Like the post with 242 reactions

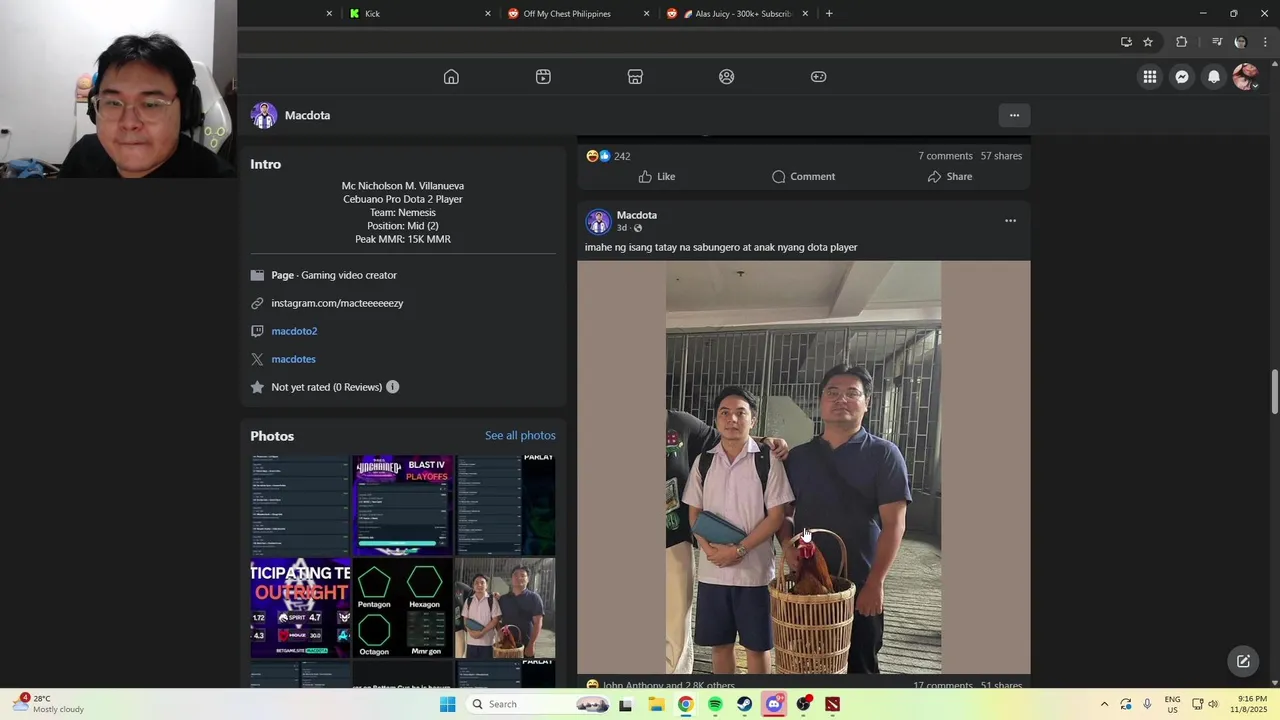[x=657, y=177]
